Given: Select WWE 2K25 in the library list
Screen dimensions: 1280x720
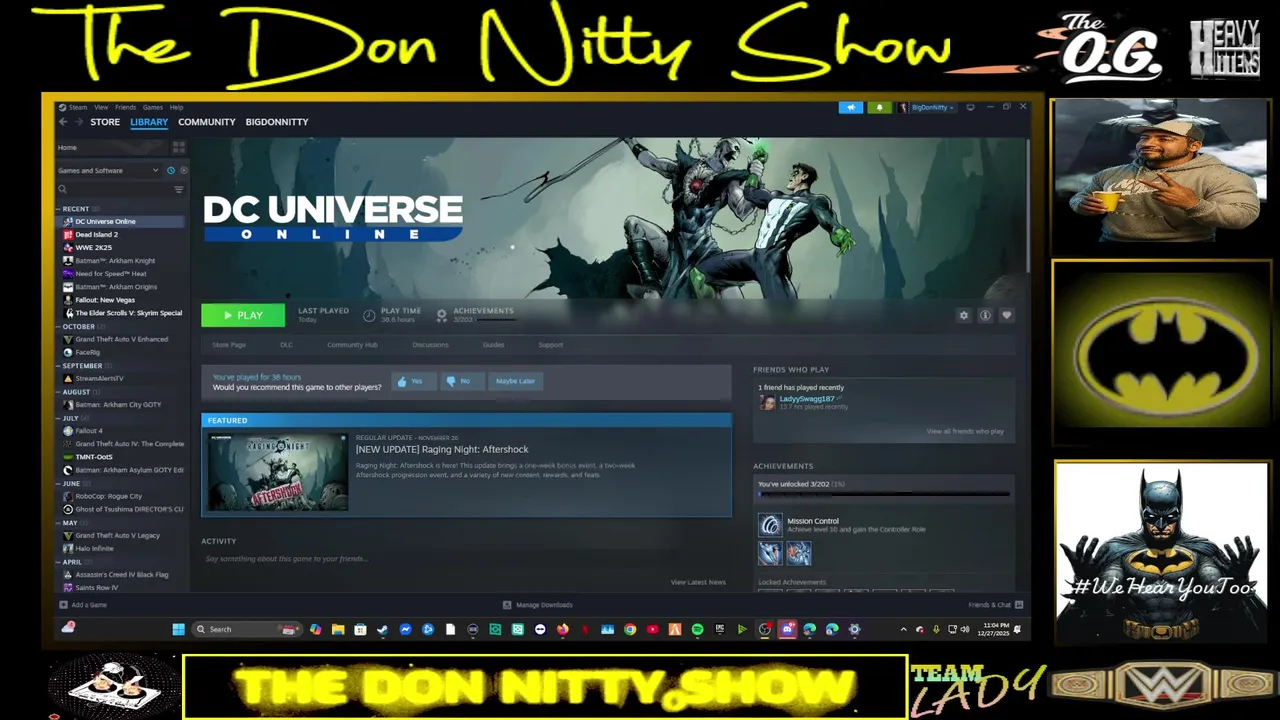Looking at the screenshot, I should pyautogui.click(x=120, y=247).
